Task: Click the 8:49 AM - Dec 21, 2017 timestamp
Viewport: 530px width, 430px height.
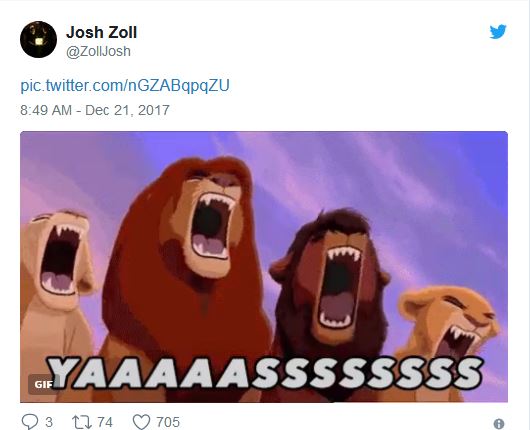Action: pos(95,110)
